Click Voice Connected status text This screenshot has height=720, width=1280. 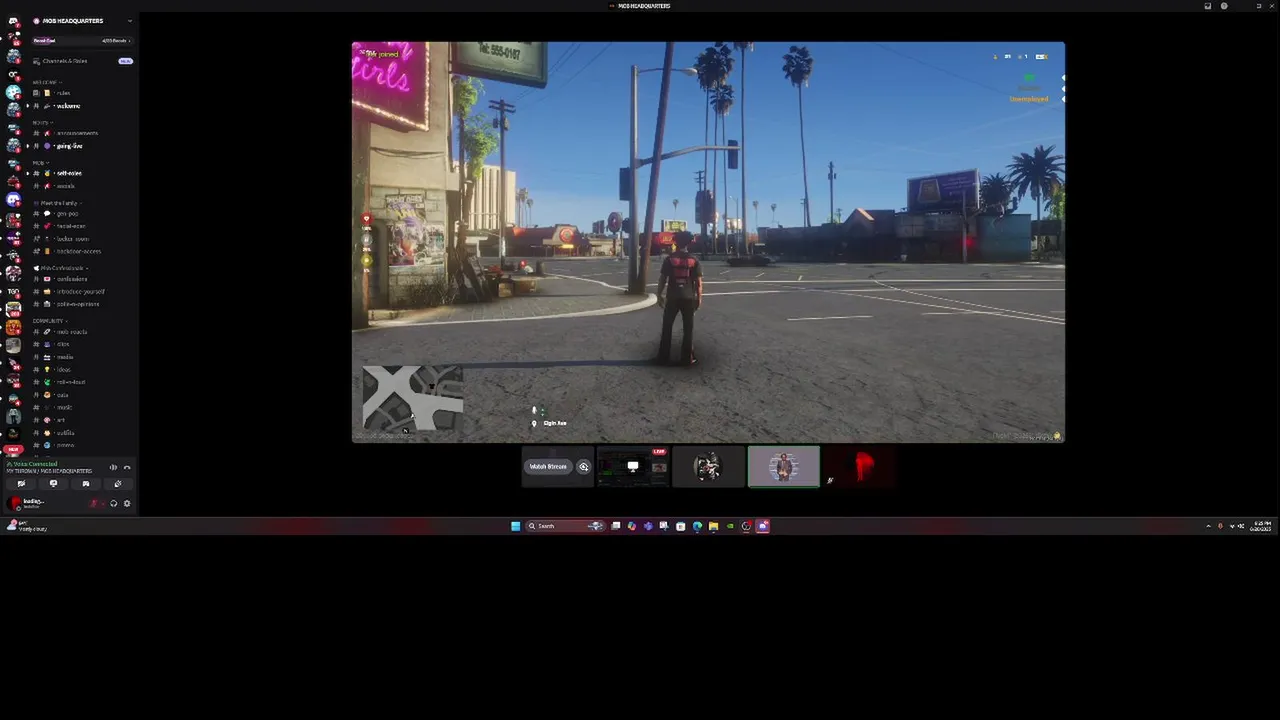click(35, 464)
